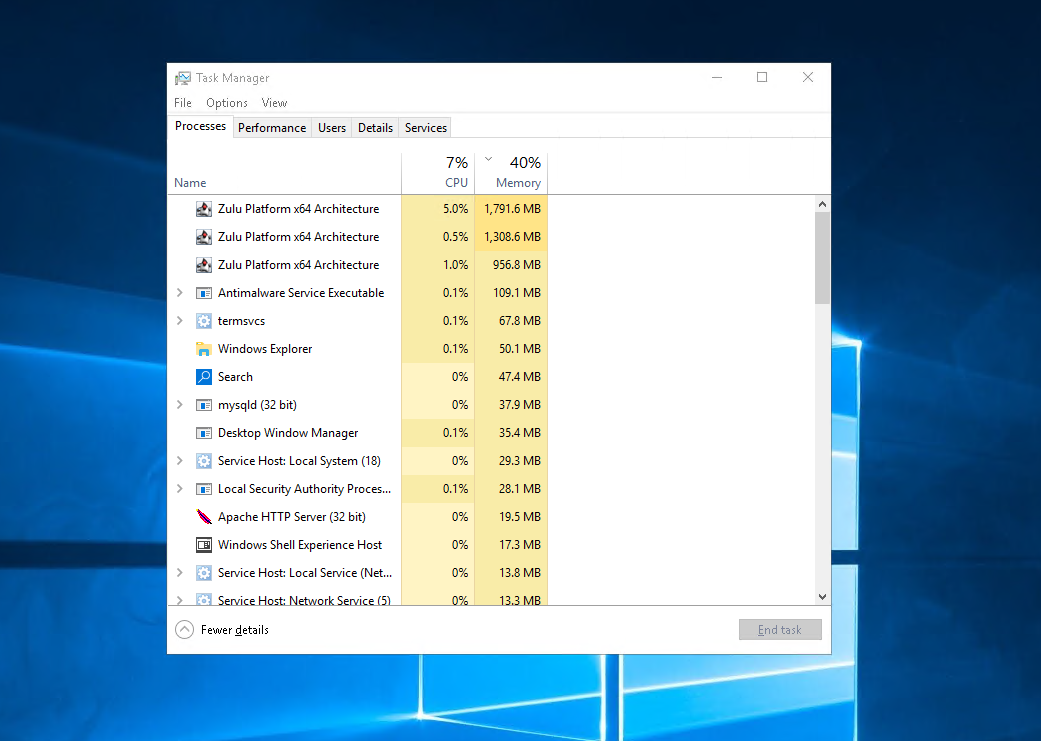Switch to the Details tab

375,128
